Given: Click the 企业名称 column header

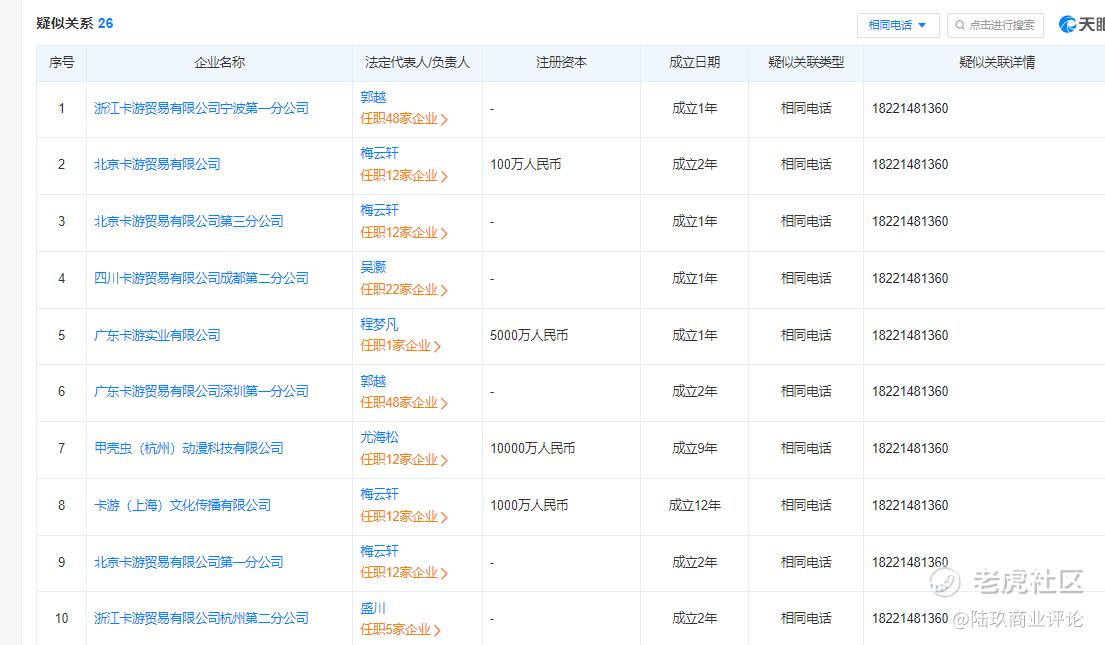Looking at the screenshot, I should [x=219, y=63].
